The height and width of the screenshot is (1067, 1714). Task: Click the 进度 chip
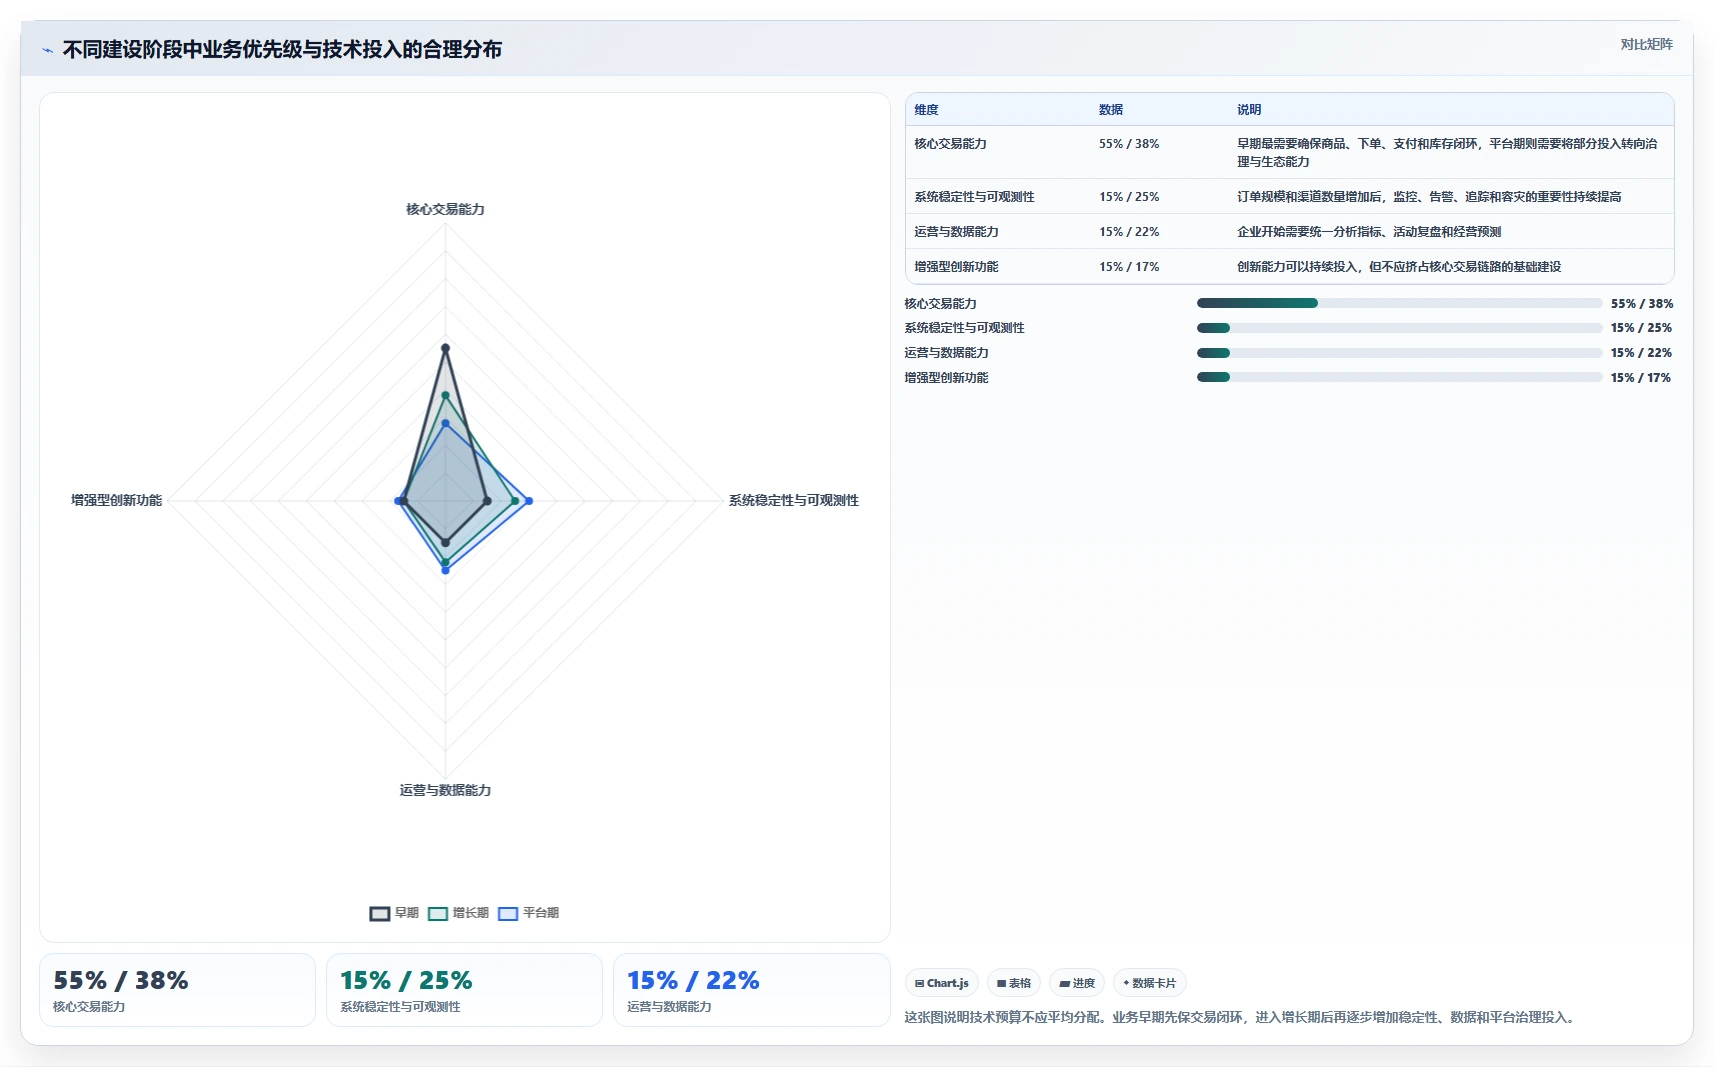click(x=1076, y=983)
